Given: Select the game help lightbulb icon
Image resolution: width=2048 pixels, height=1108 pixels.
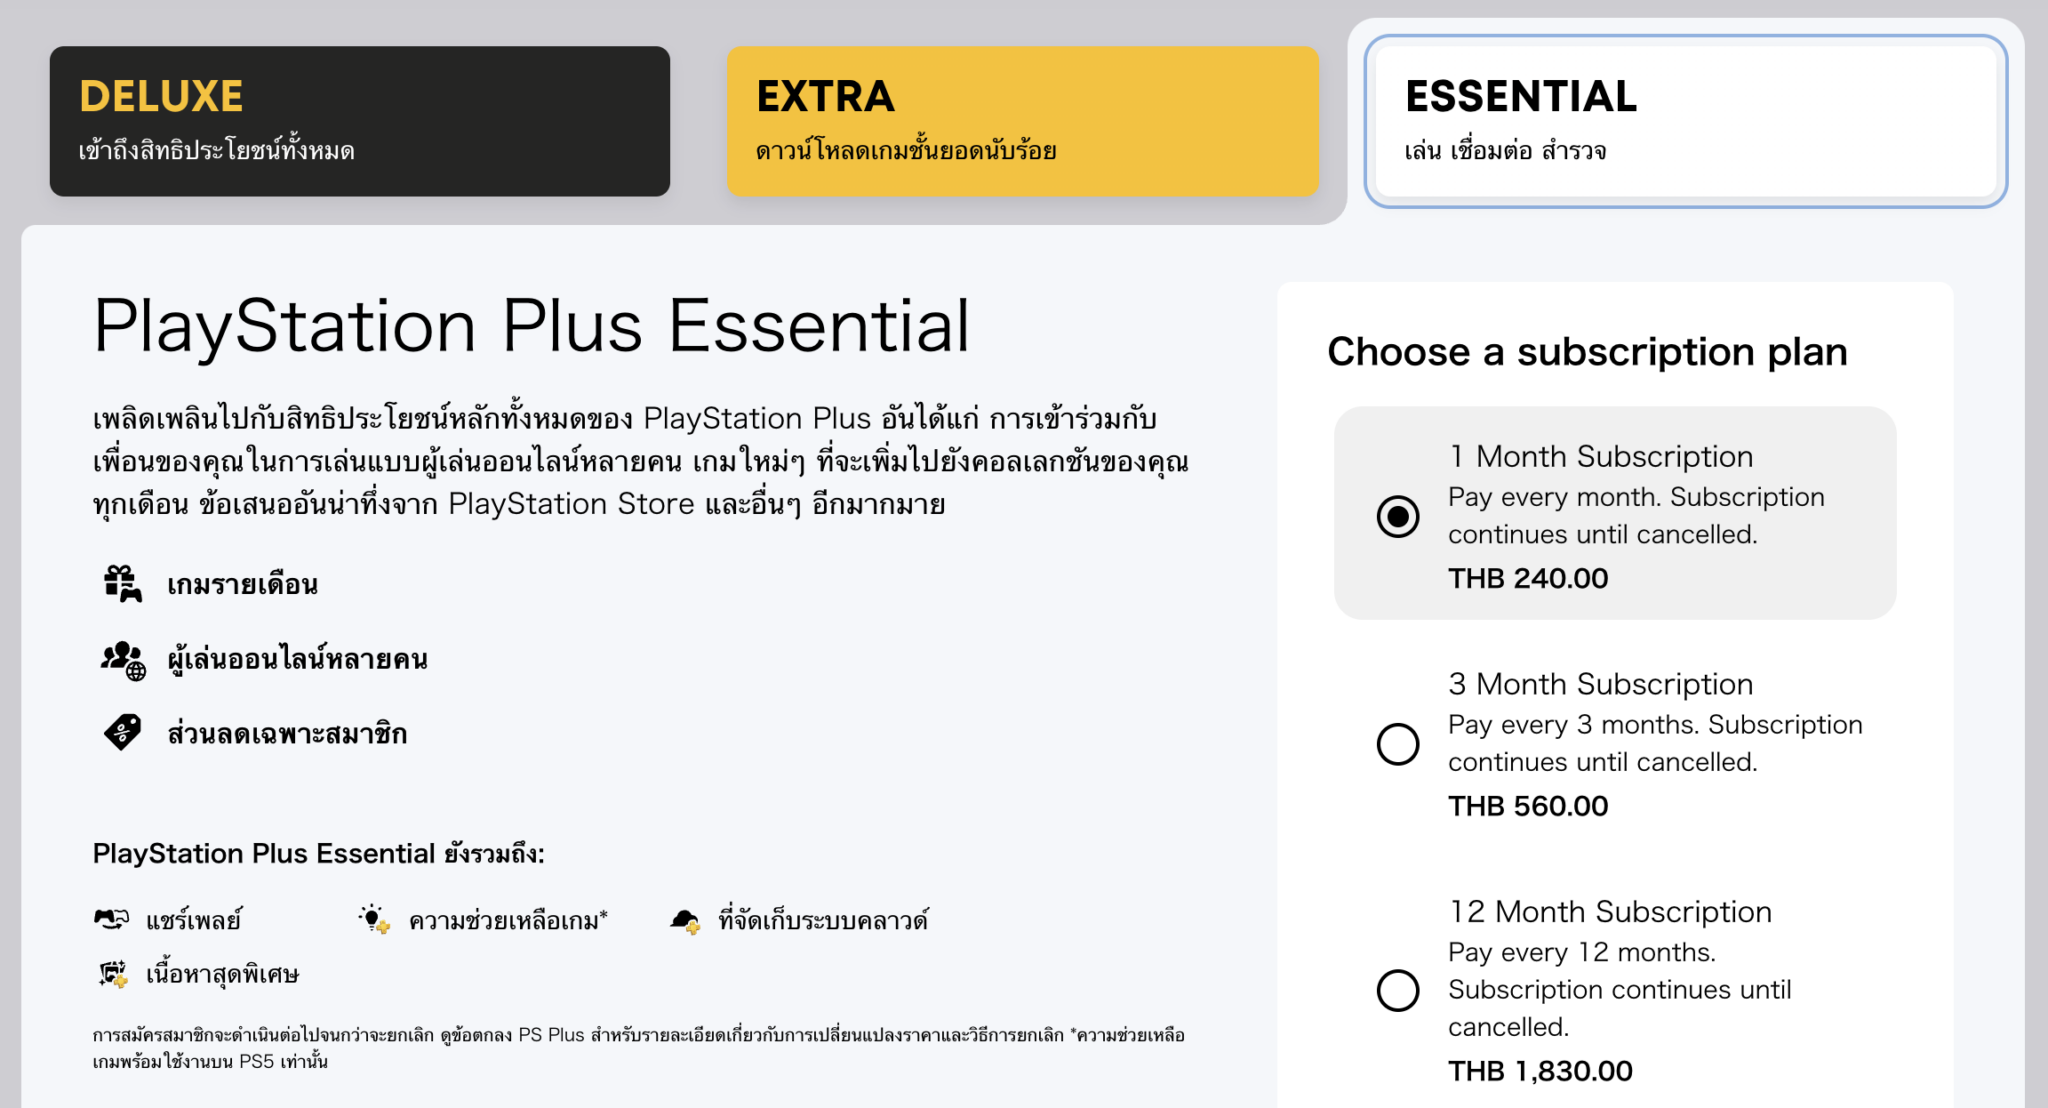Looking at the screenshot, I should click(x=375, y=918).
